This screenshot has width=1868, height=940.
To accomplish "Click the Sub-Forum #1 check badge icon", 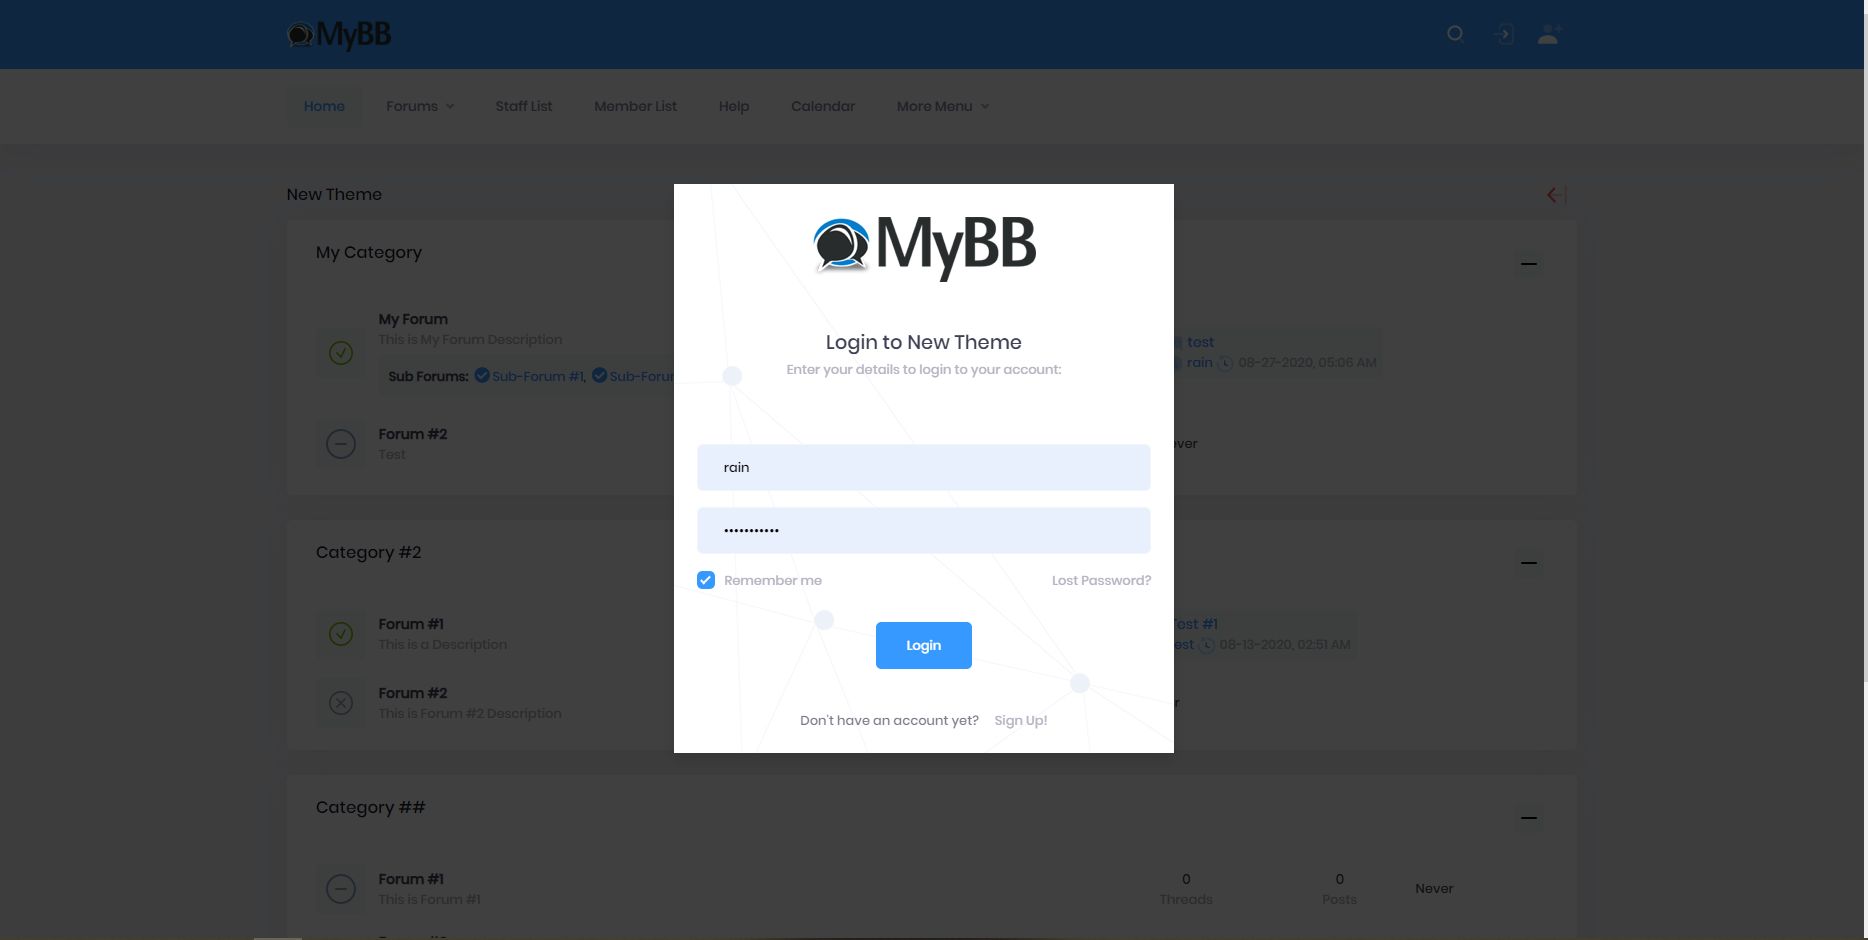I will 482,375.
